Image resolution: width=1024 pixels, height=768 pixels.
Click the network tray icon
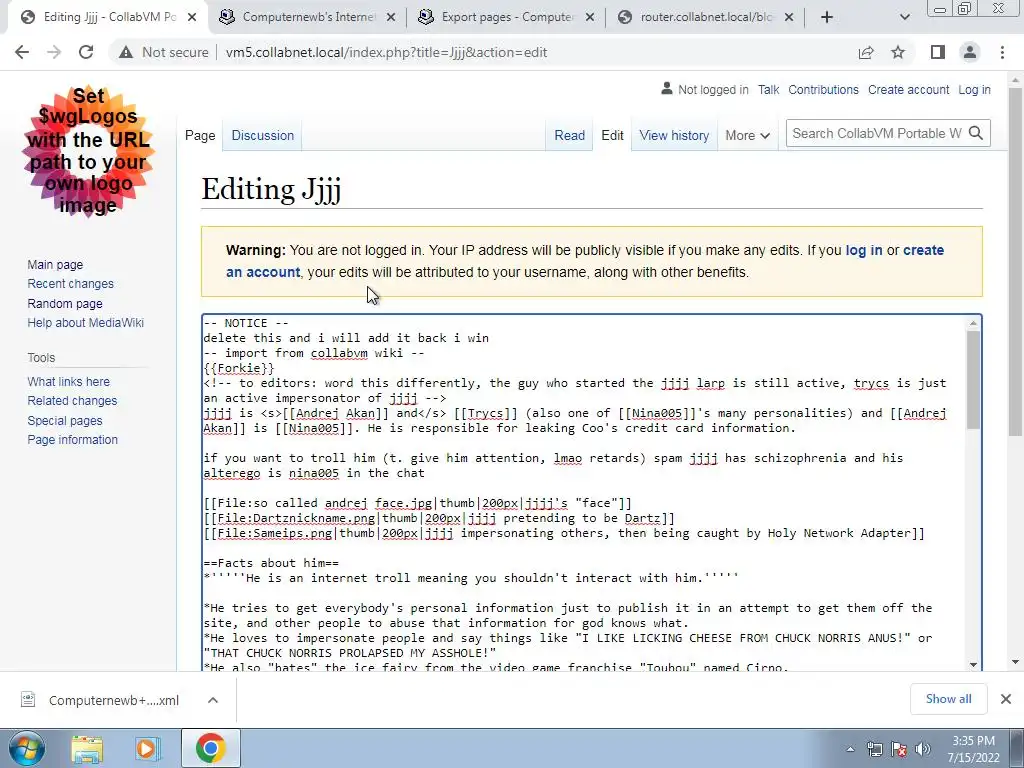pyautogui.click(x=874, y=749)
